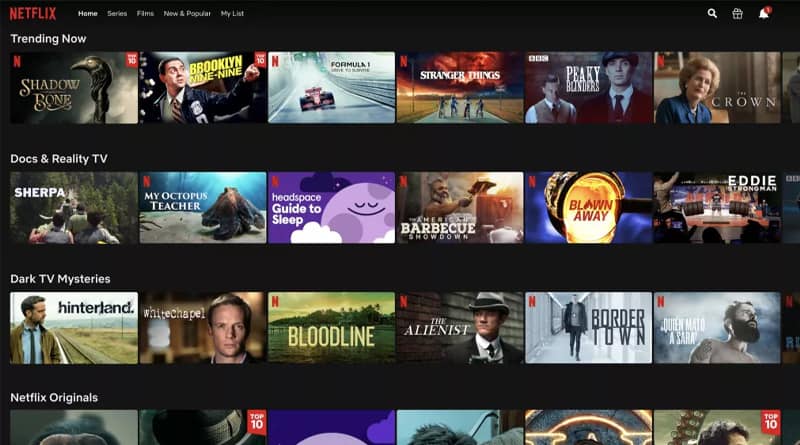This screenshot has height=445, width=800.
Task: Choose American Barbecue Showdown
Action: pos(460,208)
